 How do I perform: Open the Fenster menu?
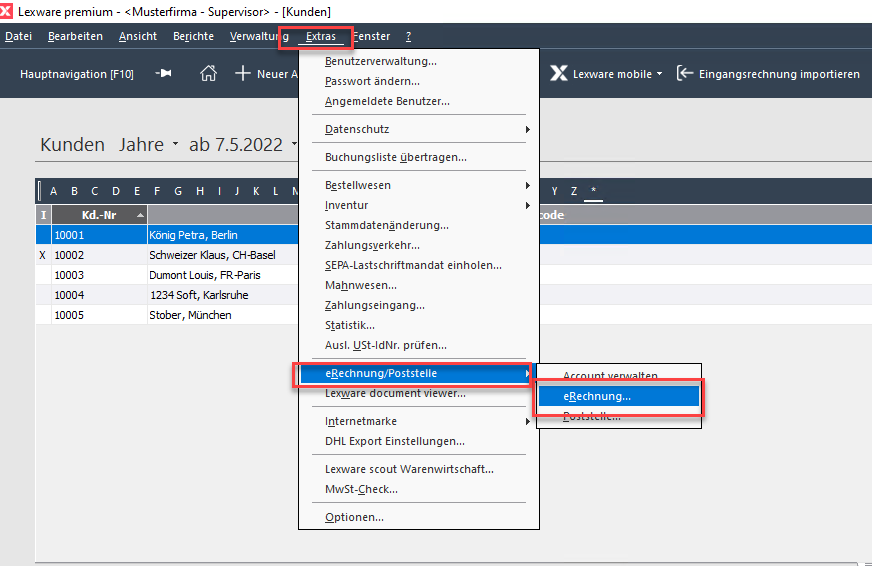(371, 36)
